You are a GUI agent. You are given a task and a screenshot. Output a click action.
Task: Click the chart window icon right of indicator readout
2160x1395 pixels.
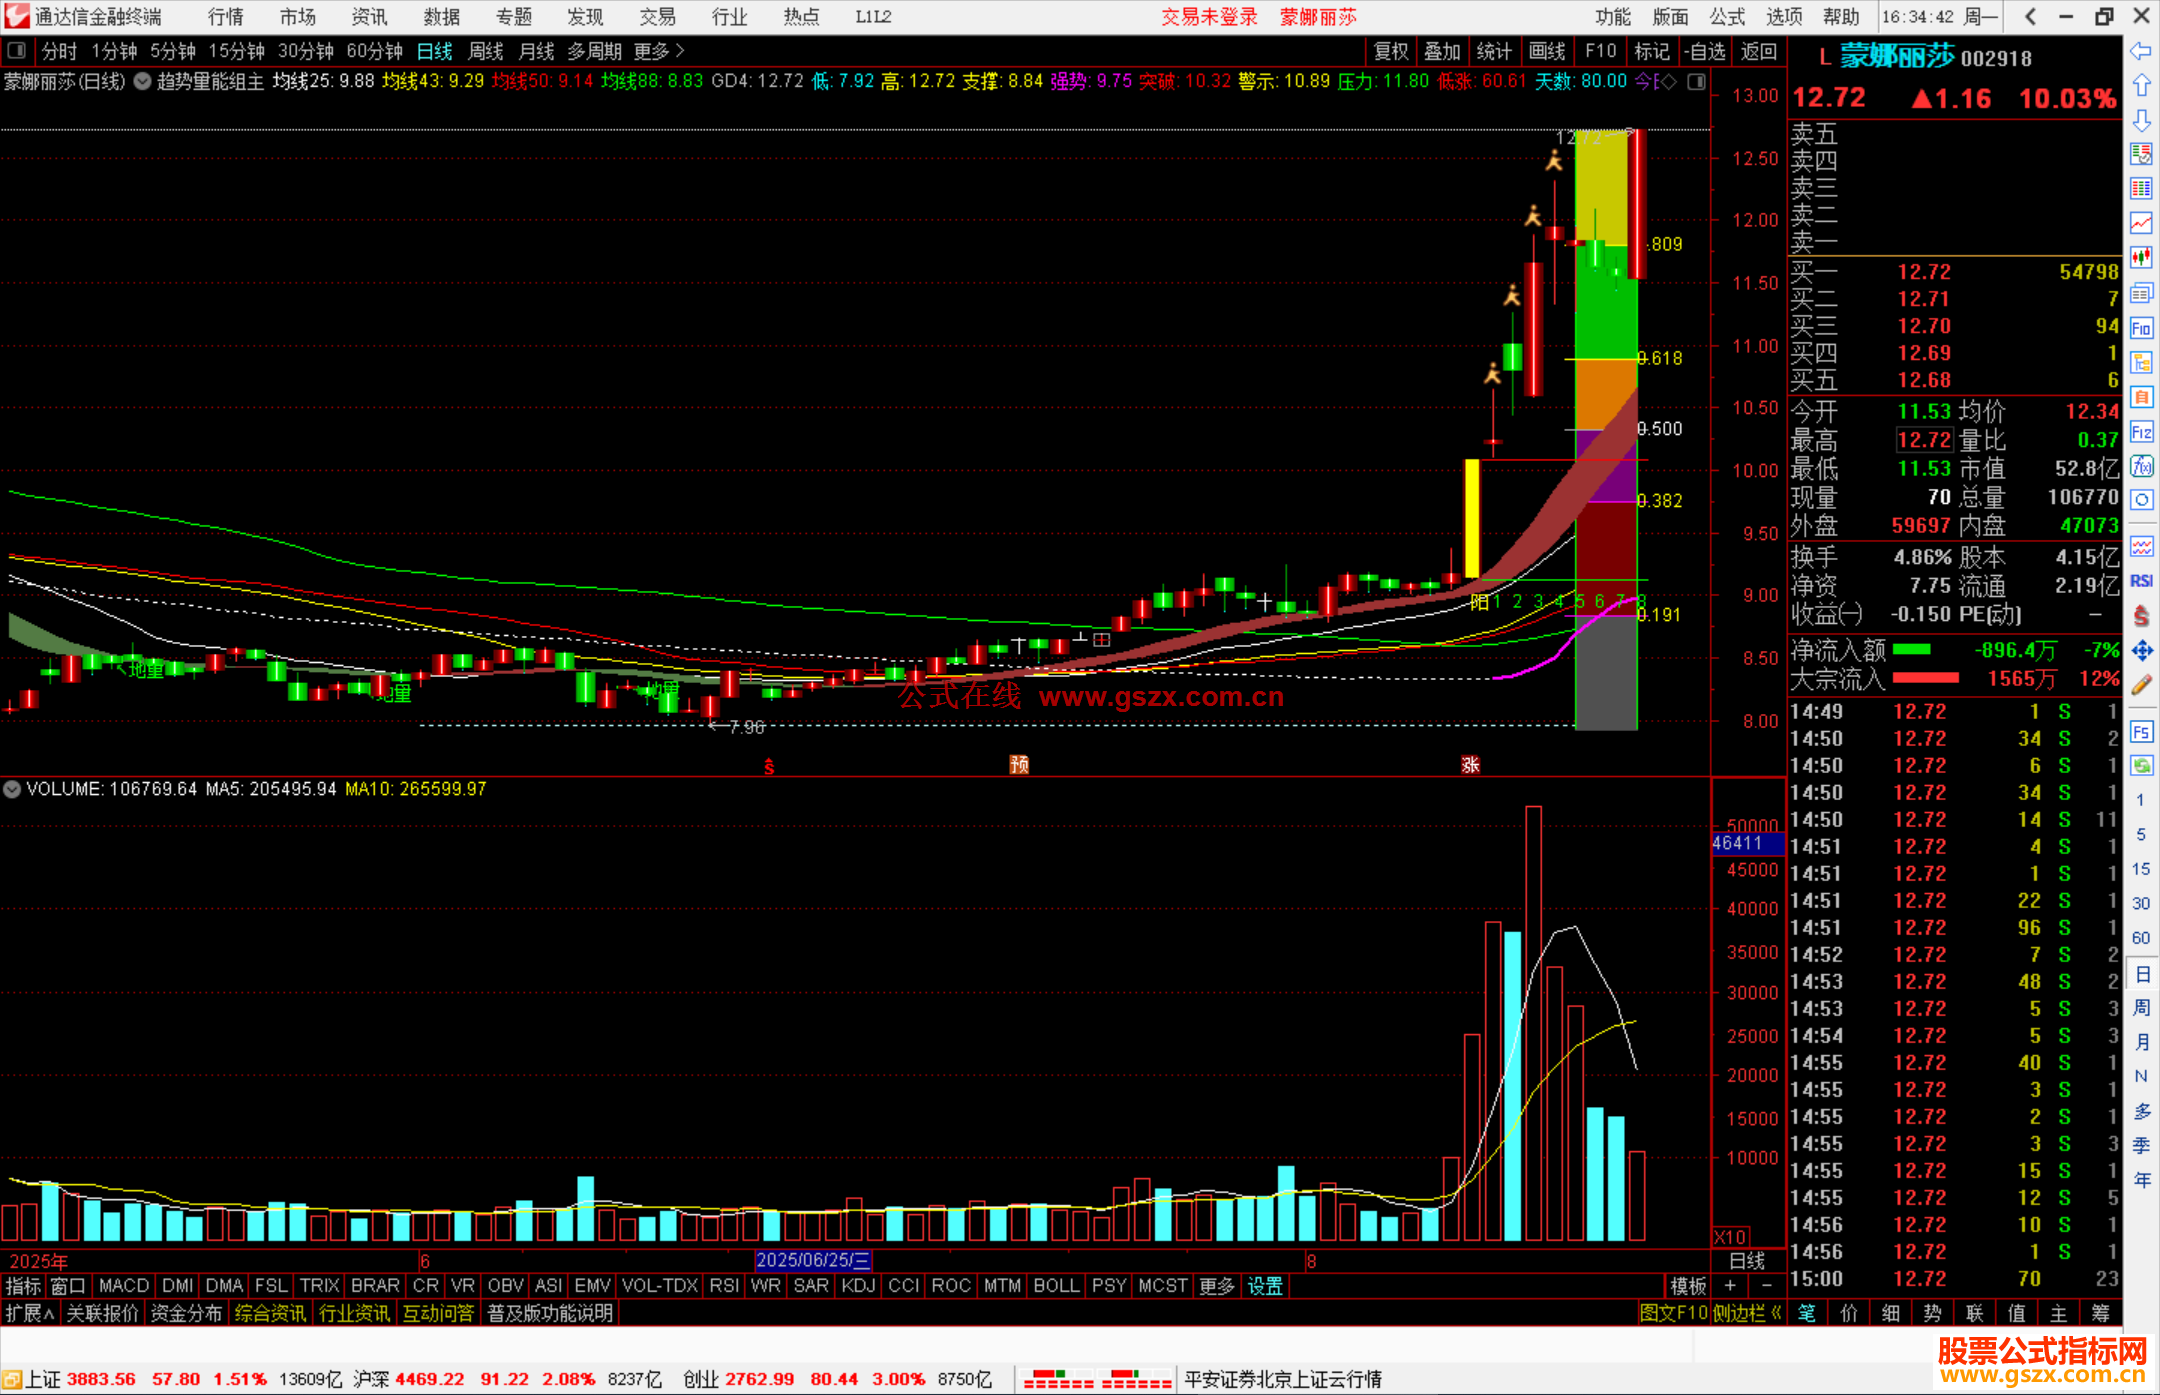[1697, 82]
